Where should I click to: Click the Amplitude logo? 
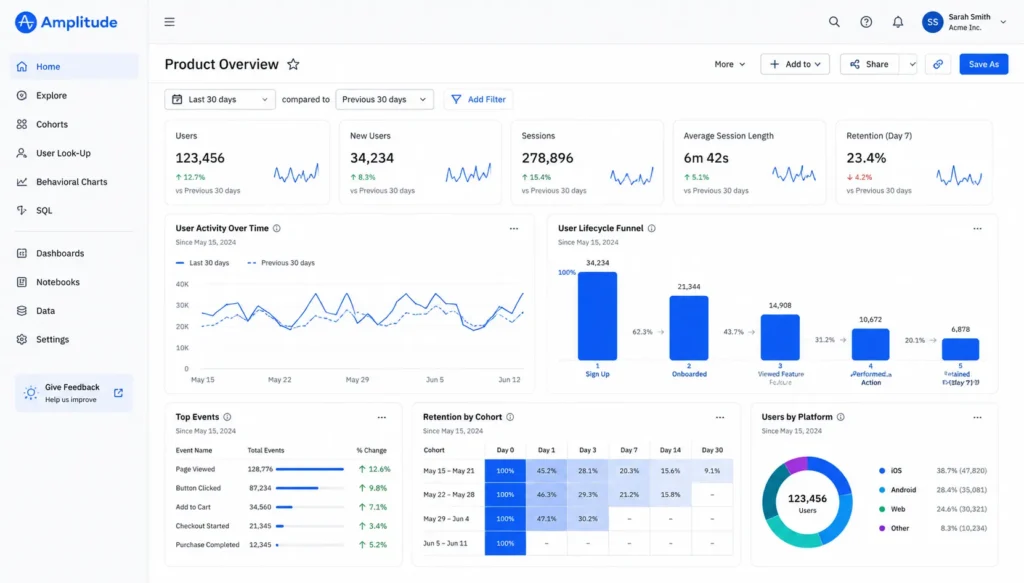66,22
